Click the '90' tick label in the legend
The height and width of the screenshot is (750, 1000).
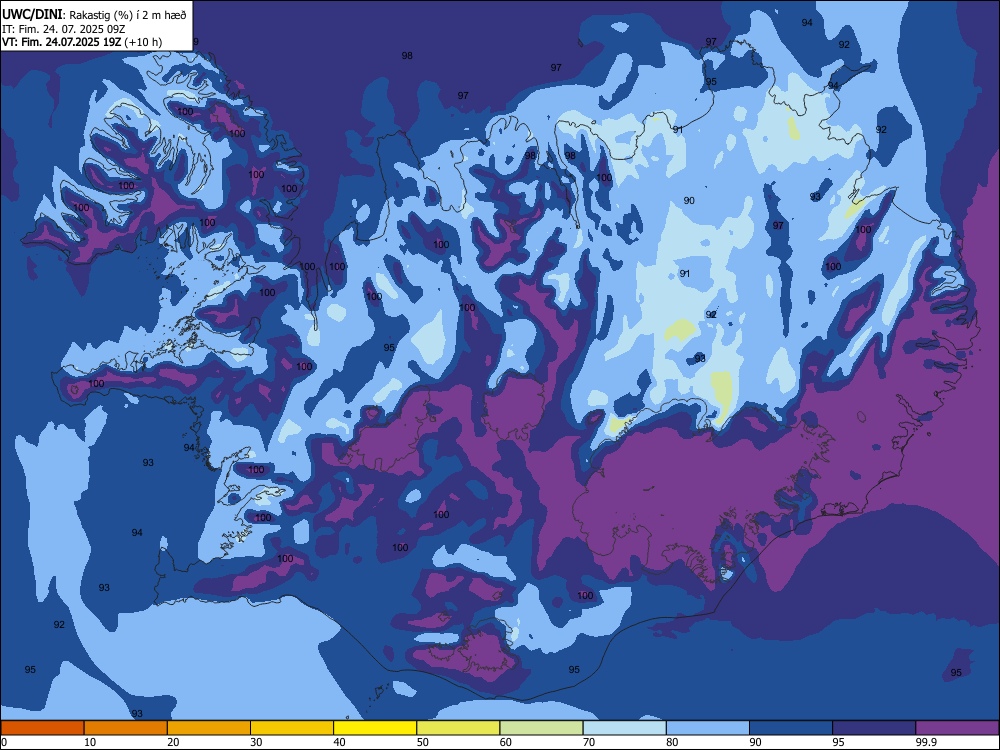(755, 742)
